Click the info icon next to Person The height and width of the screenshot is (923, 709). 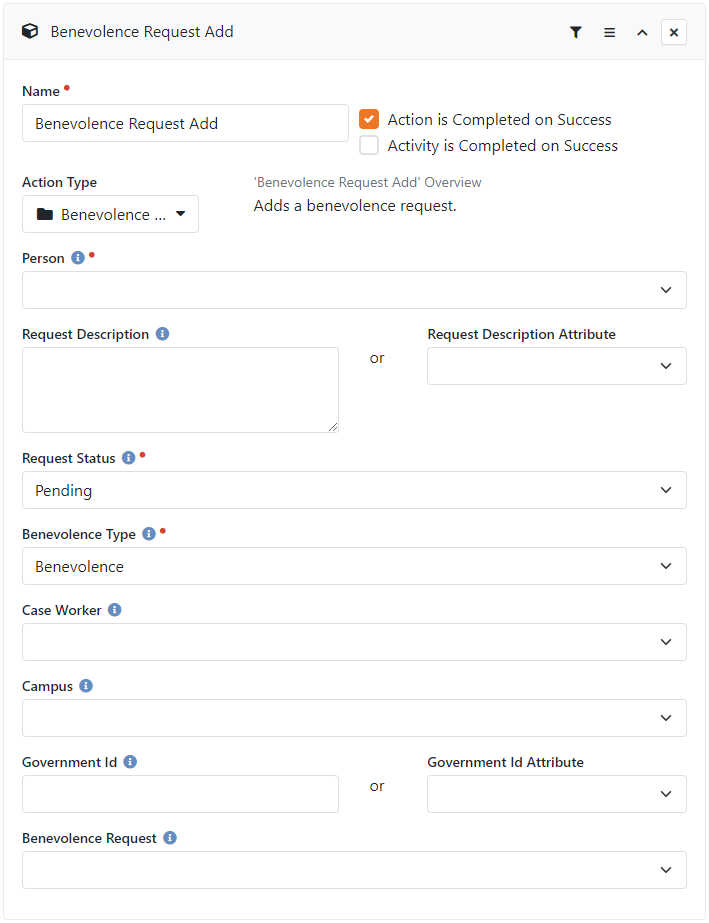[78, 258]
